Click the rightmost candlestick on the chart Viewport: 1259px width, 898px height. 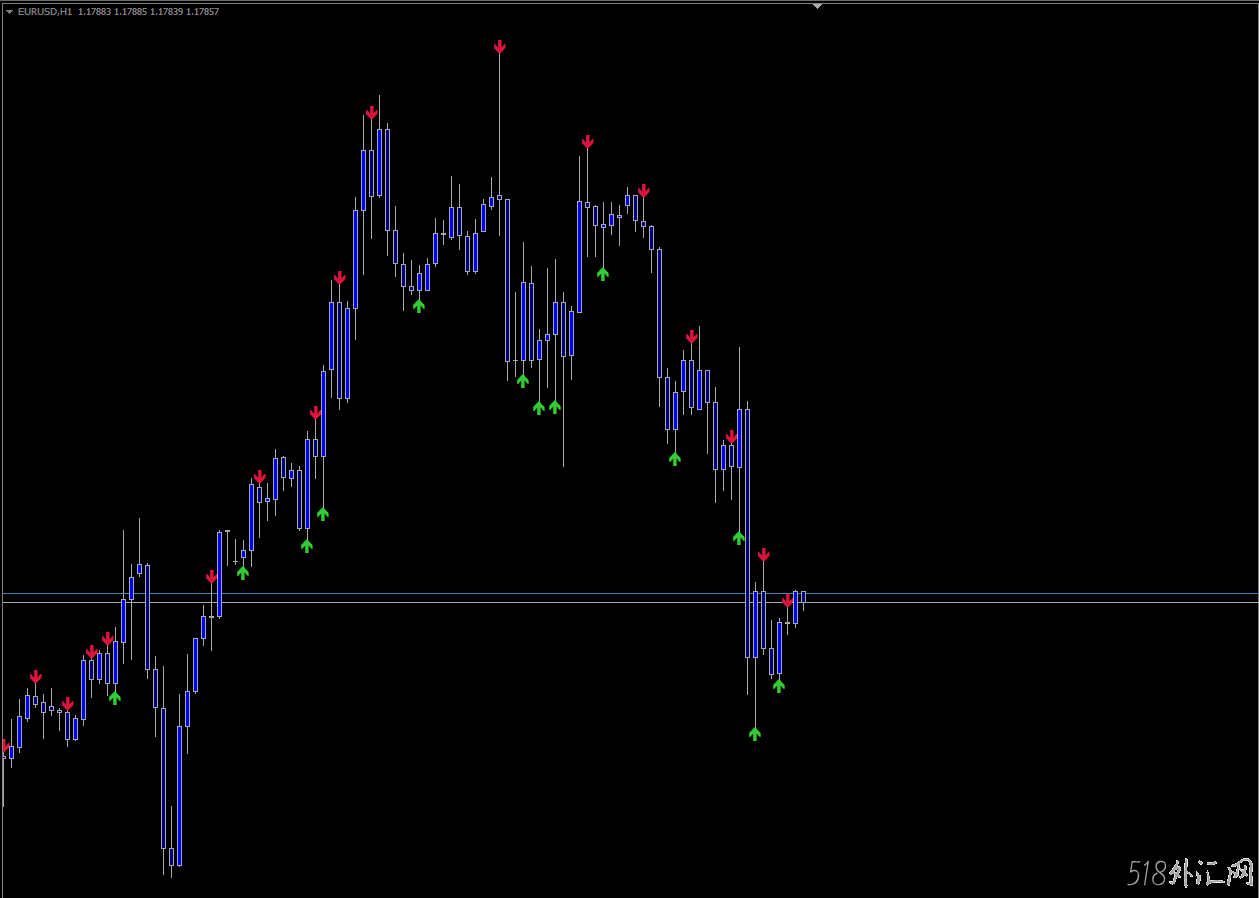point(803,598)
